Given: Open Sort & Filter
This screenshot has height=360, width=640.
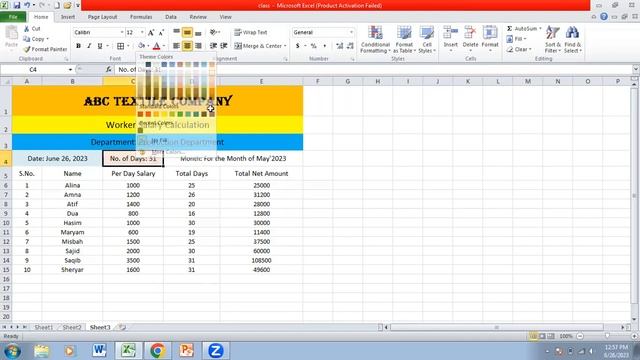Looking at the screenshot, I should 553,39.
